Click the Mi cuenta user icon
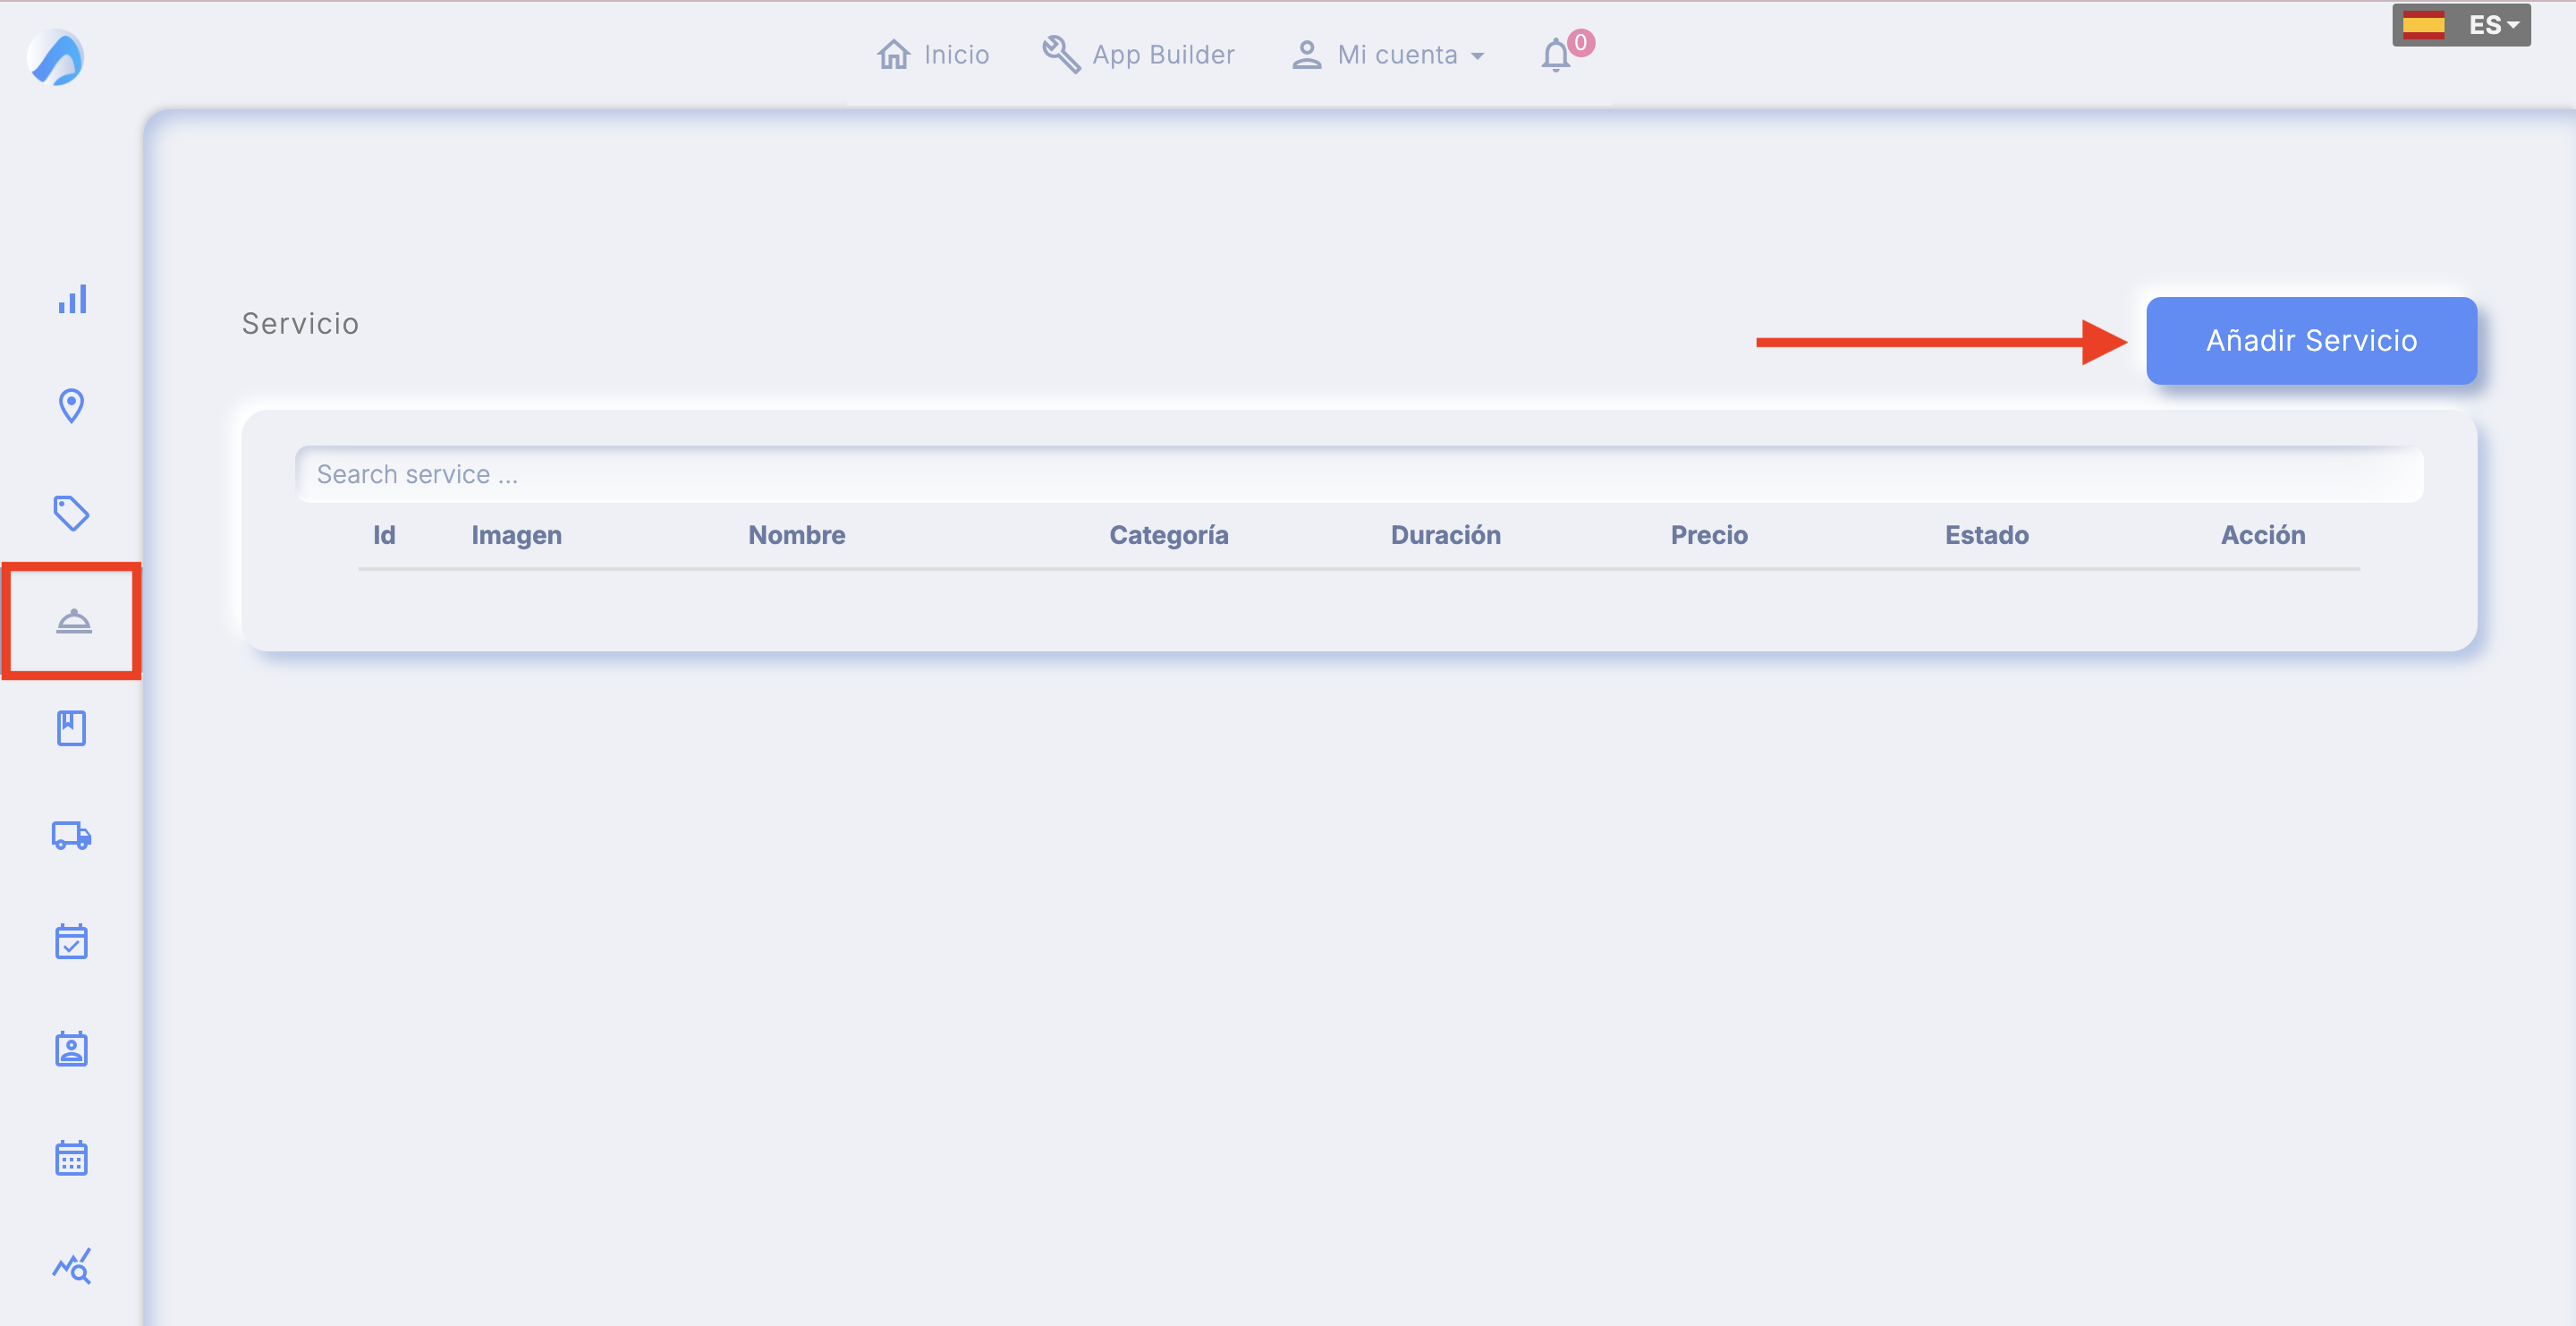Screen dimensions: 2576x1326 pos(1306,54)
